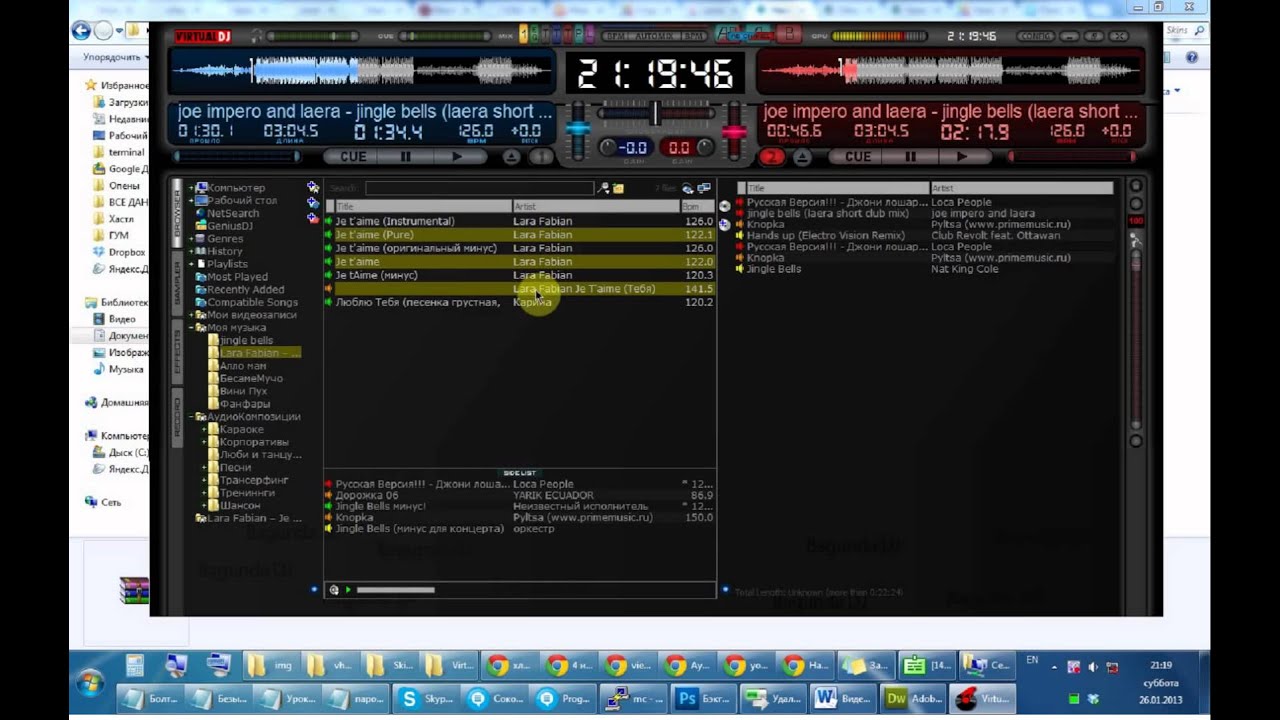Click the crossfader between the decks
Viewport: 1280px width, 720px height.
tap(655, 115)
